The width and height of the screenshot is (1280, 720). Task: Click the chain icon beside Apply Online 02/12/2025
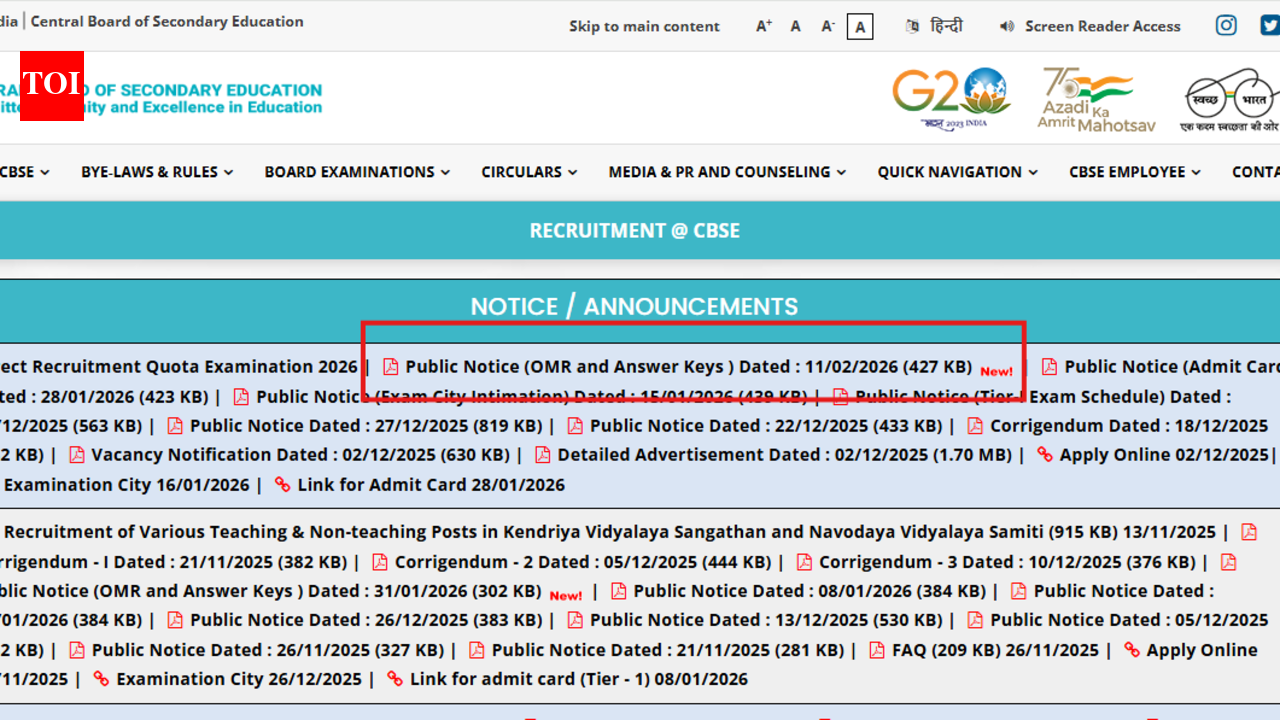1044,454
